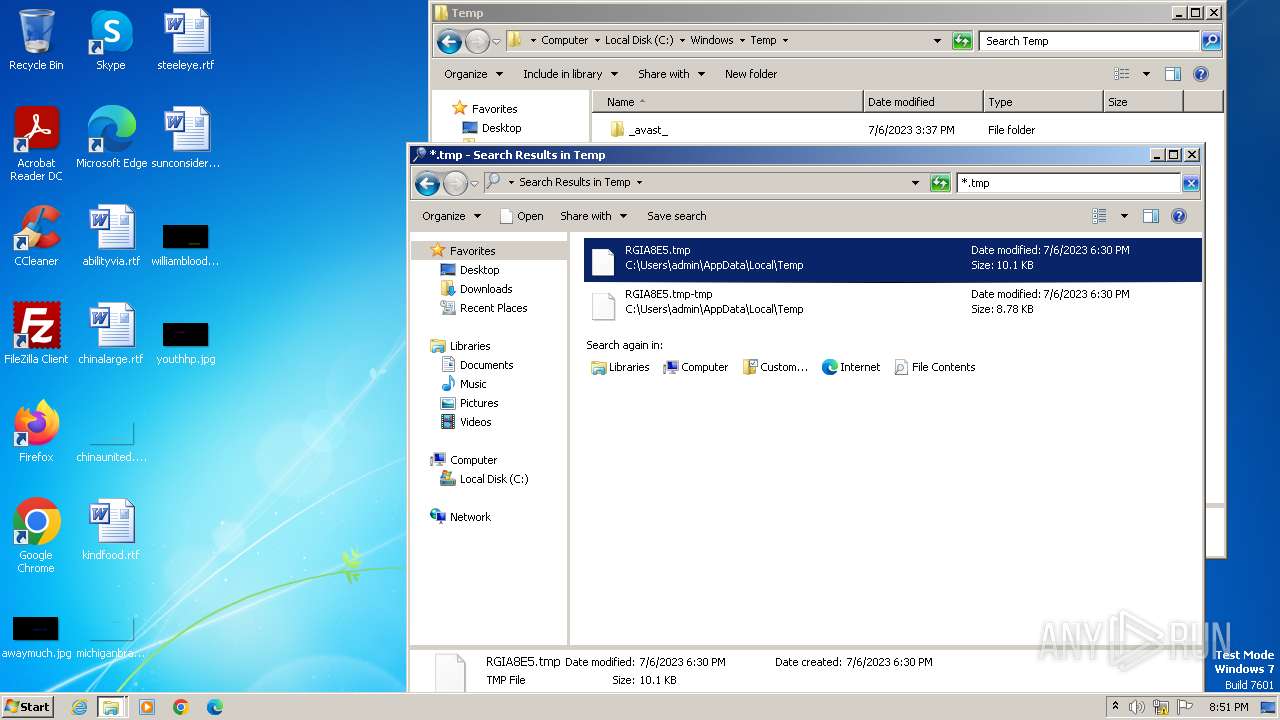Expand view options arrow in Temp window
Viewport: 1280px width, 720px height.
pyautogui.click(x=1146, y=74)
